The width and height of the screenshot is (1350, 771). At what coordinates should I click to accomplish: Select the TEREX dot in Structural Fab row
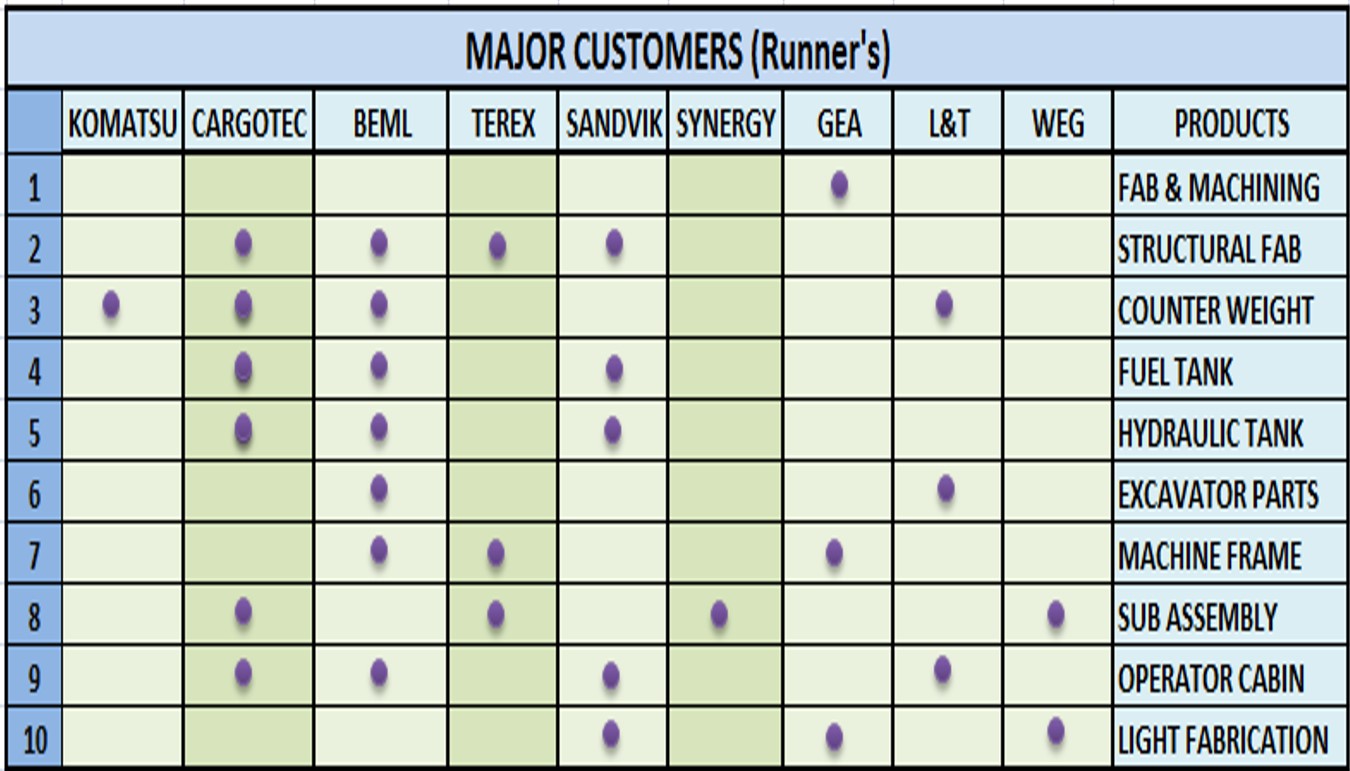pos(497,246)
